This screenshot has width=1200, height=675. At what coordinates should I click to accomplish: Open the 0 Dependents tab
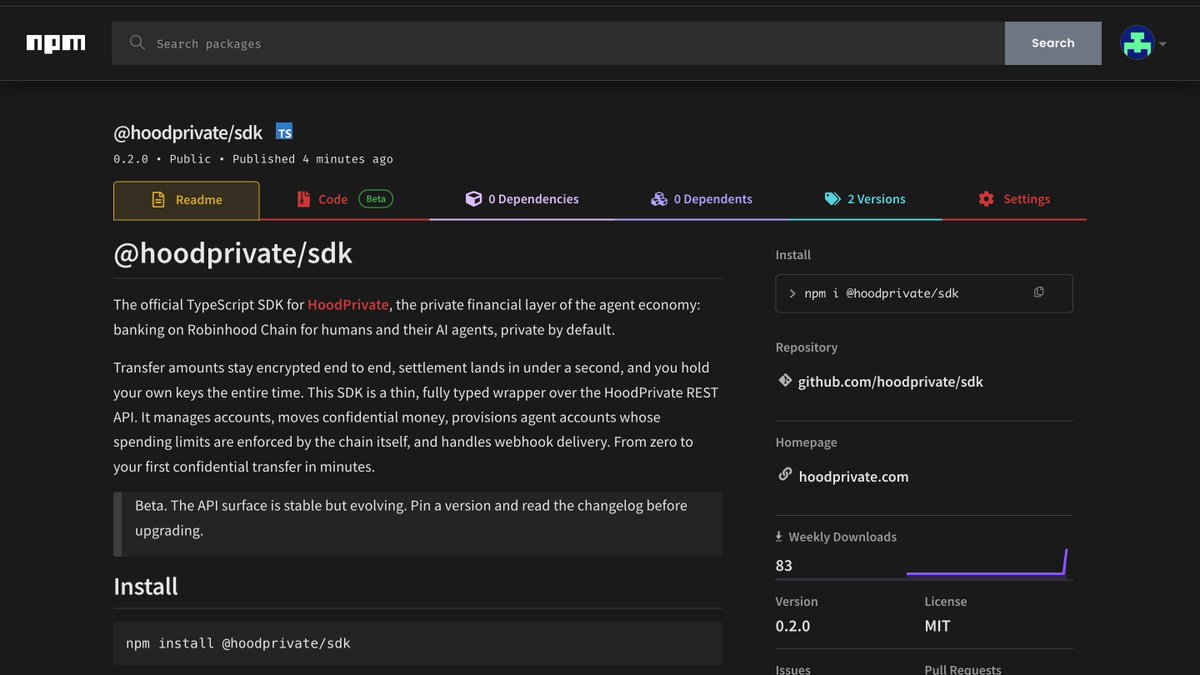click(x=701, y=199)
